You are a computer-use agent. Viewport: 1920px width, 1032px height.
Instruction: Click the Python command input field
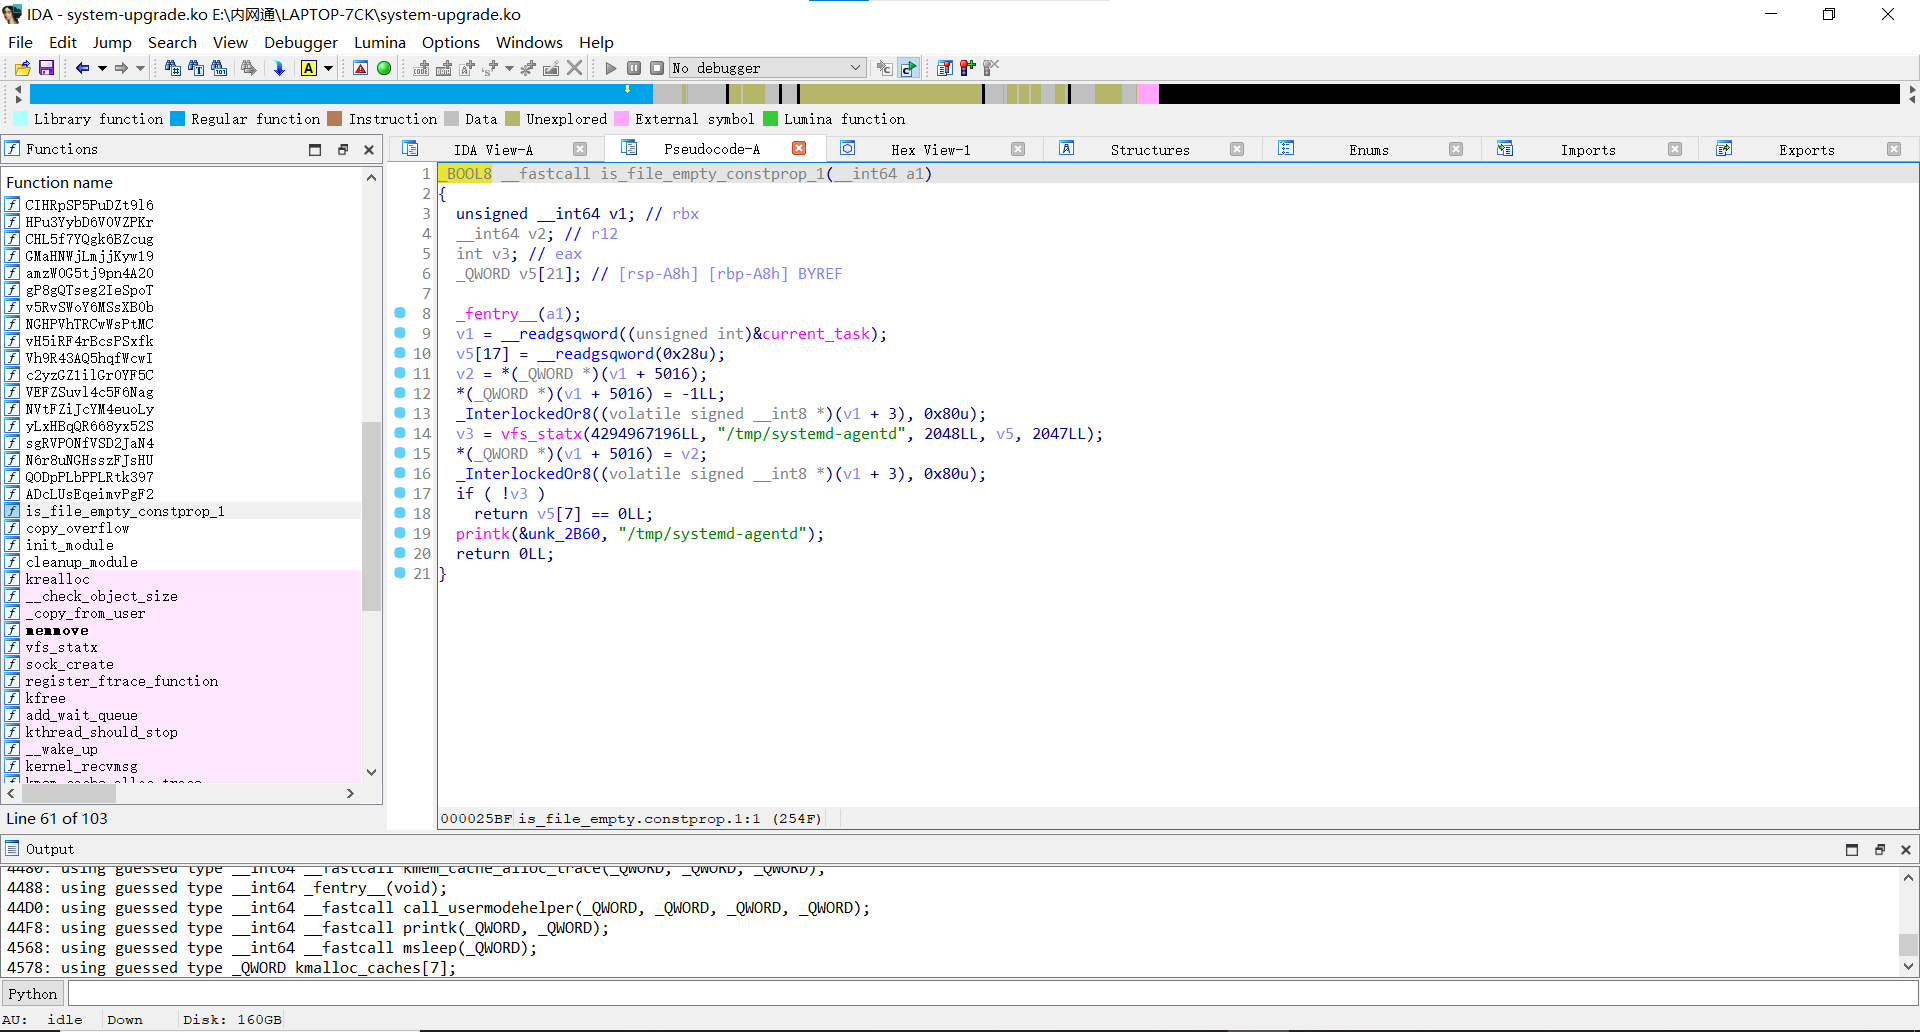click(x=992, y=994)
